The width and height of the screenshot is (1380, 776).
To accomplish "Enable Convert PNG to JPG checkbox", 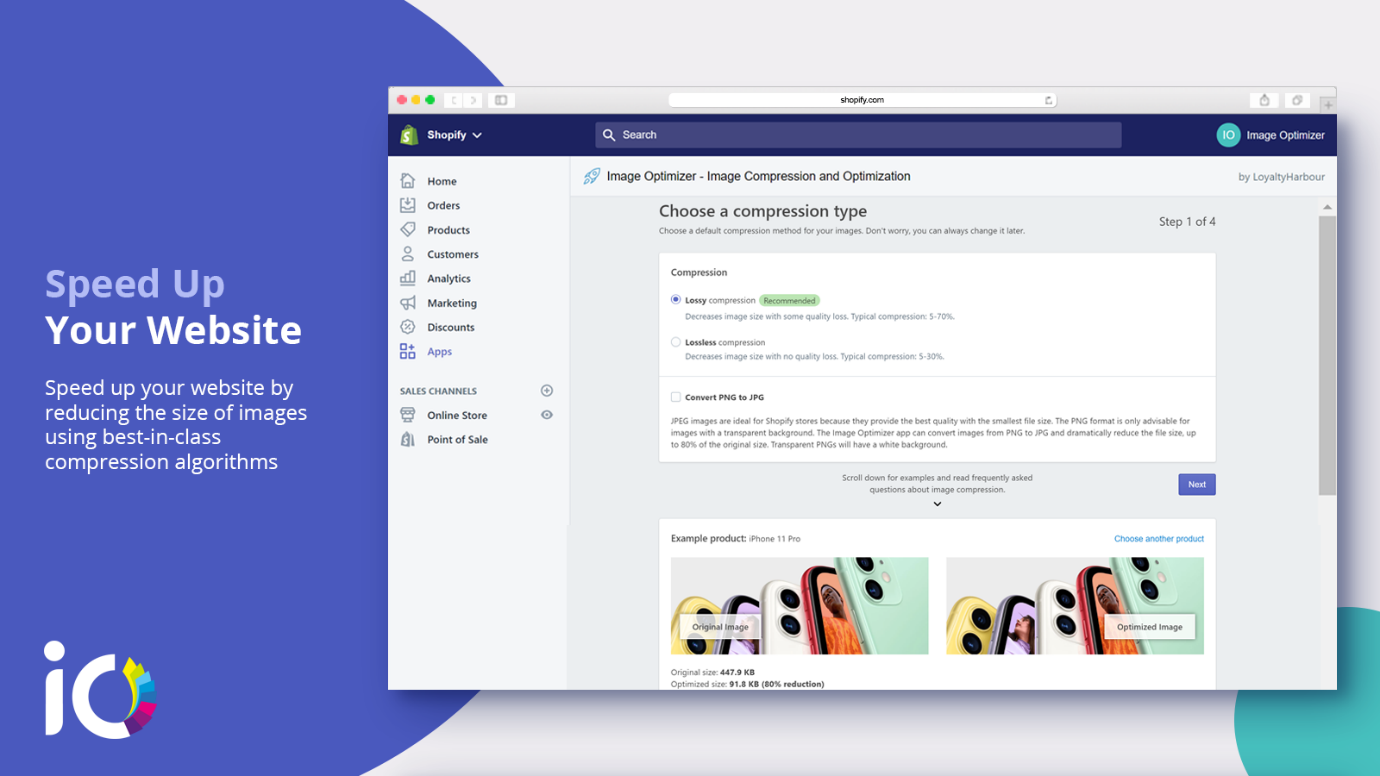I will tap(676, 397).
